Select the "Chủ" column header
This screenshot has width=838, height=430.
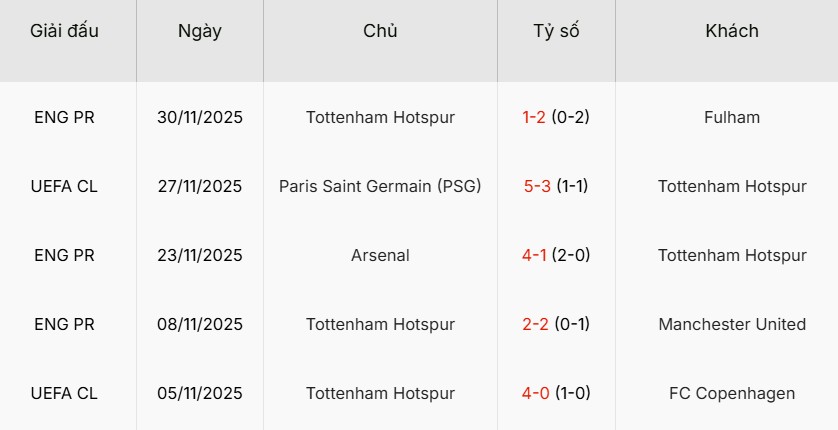tap(380, 31)
